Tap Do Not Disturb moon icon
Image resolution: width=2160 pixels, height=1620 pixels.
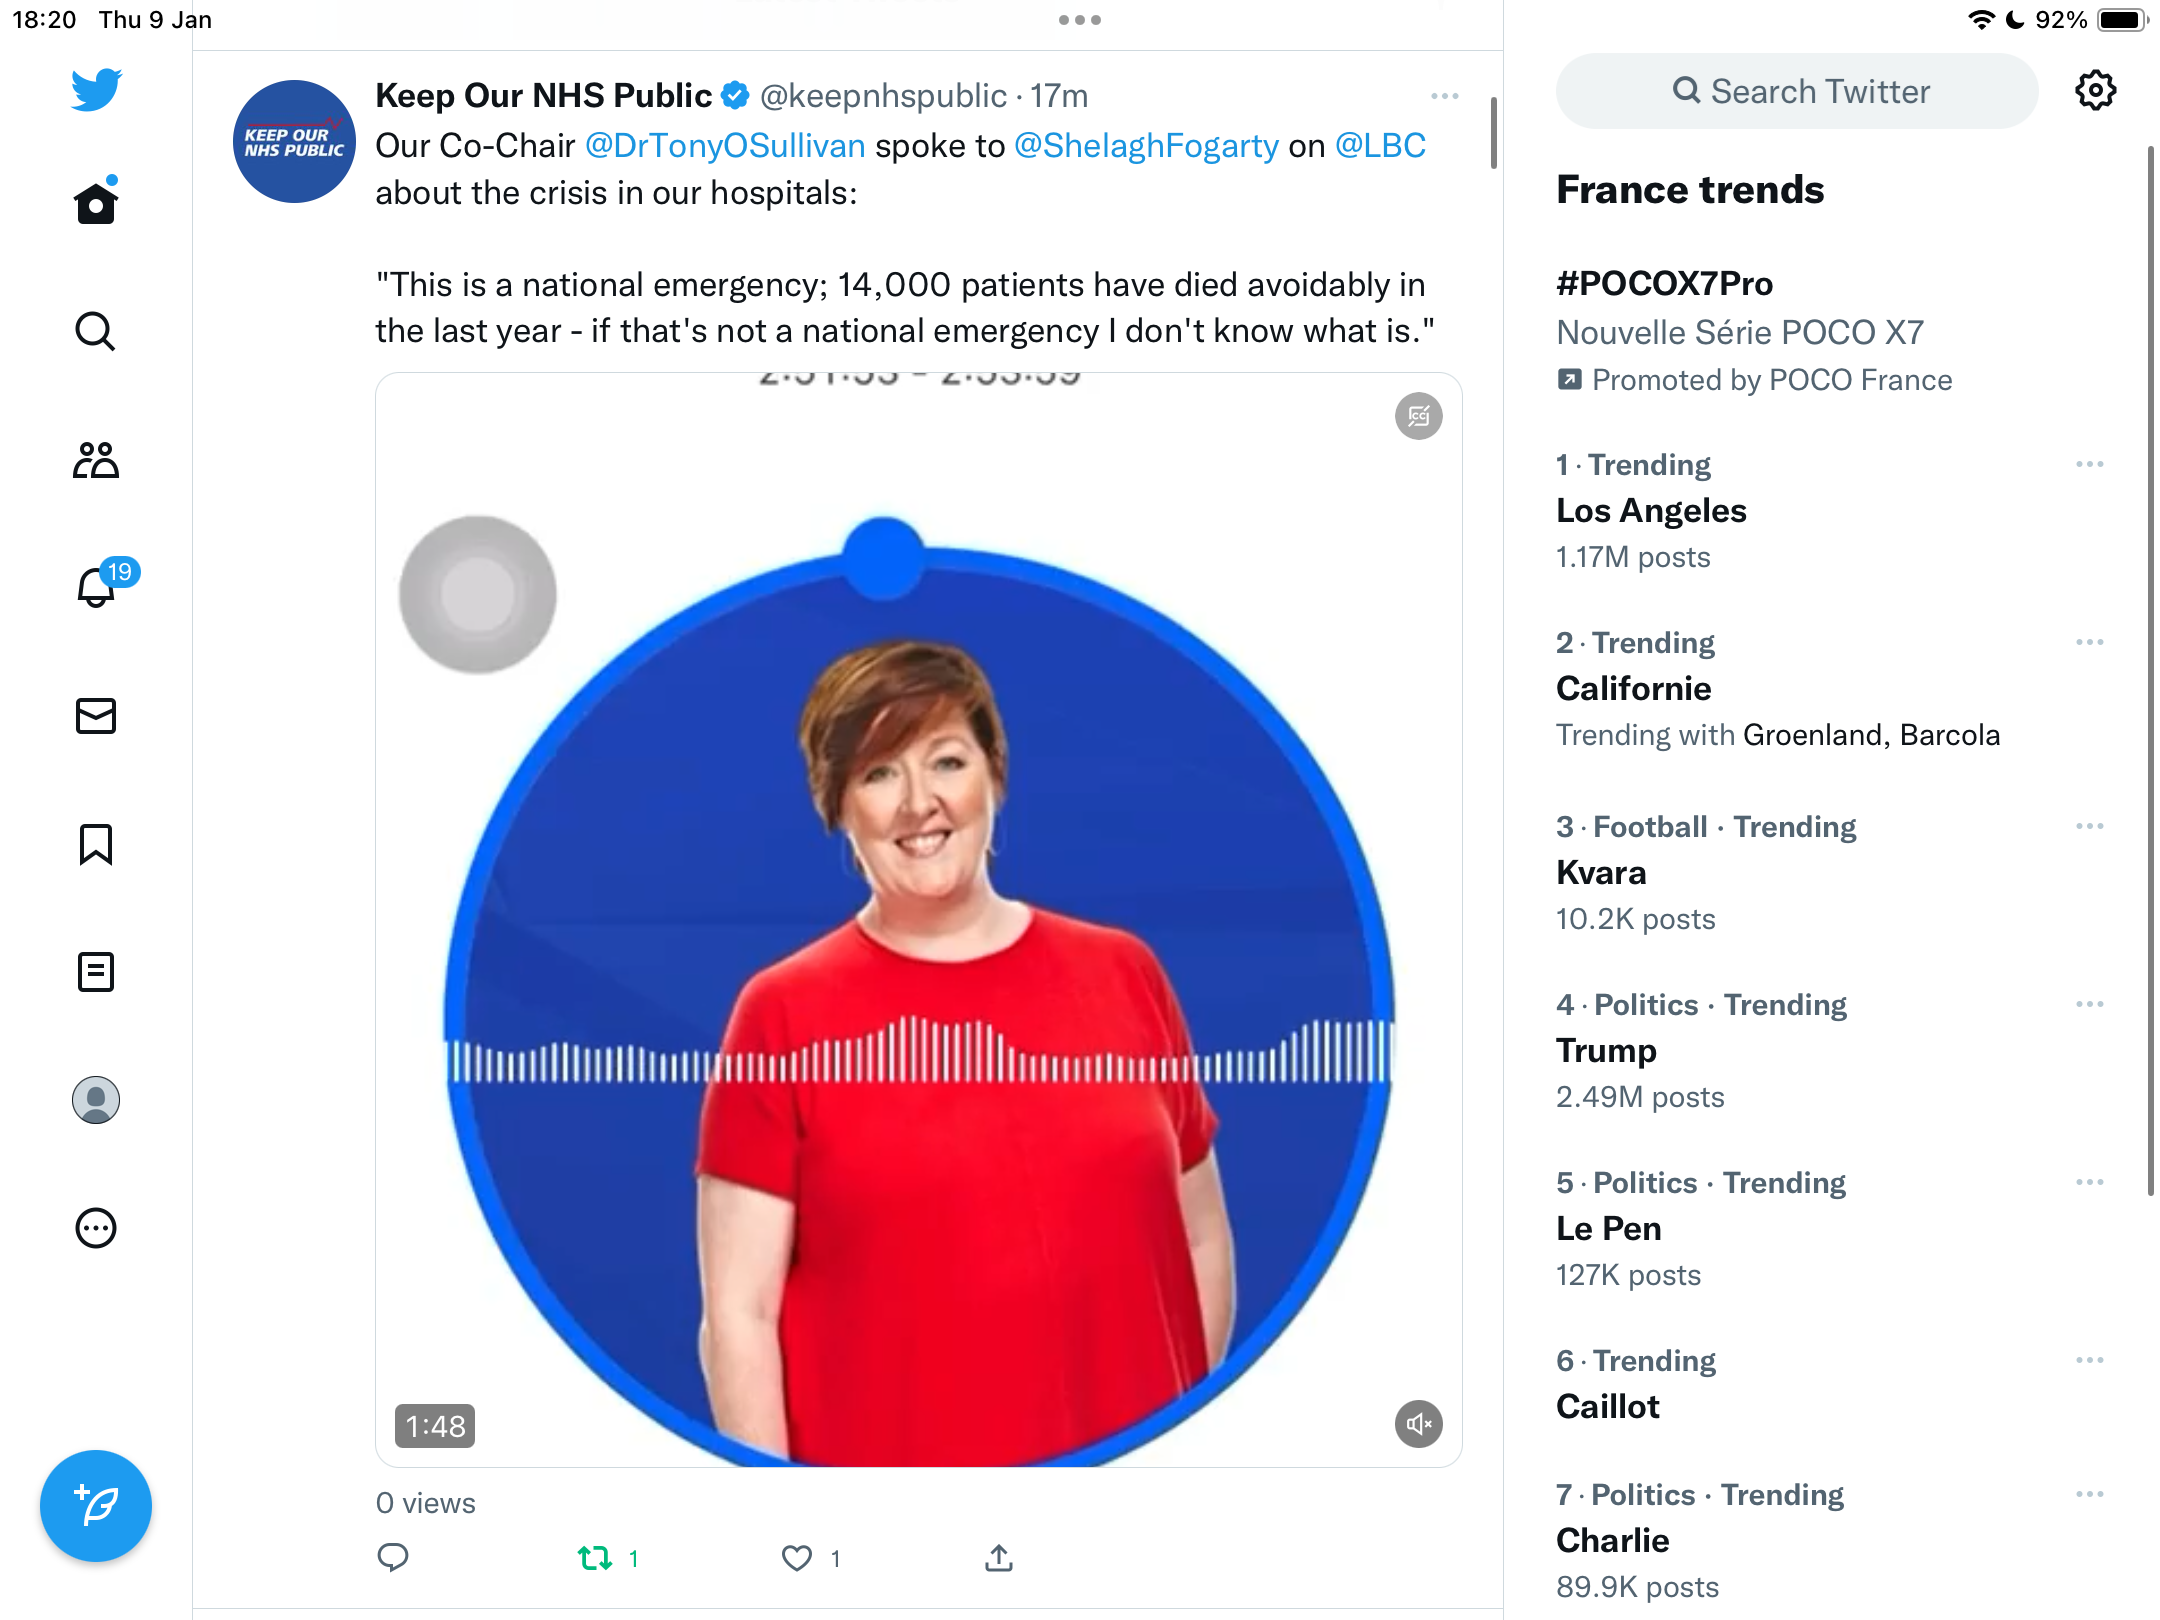2015,20
